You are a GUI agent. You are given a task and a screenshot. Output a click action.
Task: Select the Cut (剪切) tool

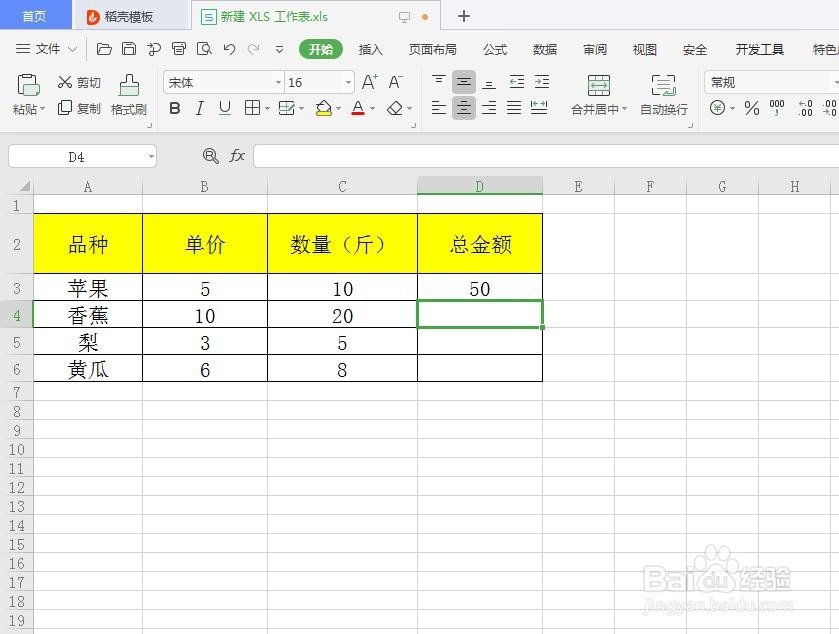[x=80, y=82]
